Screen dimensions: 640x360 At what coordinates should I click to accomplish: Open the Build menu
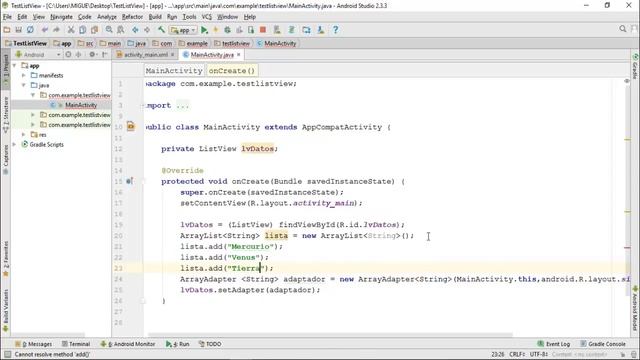(155, 17)
